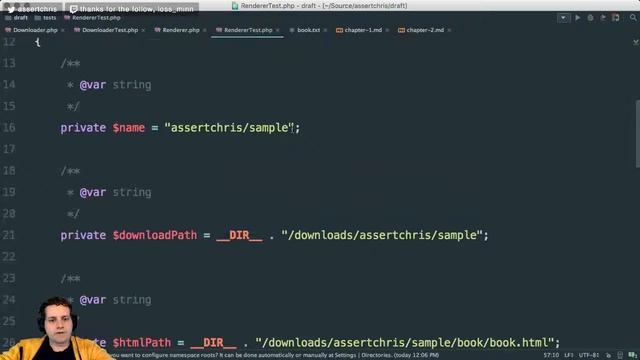Click the $downloadPath variable on line 21
Viewport: 640px width, 360px height.
point(155,236)
